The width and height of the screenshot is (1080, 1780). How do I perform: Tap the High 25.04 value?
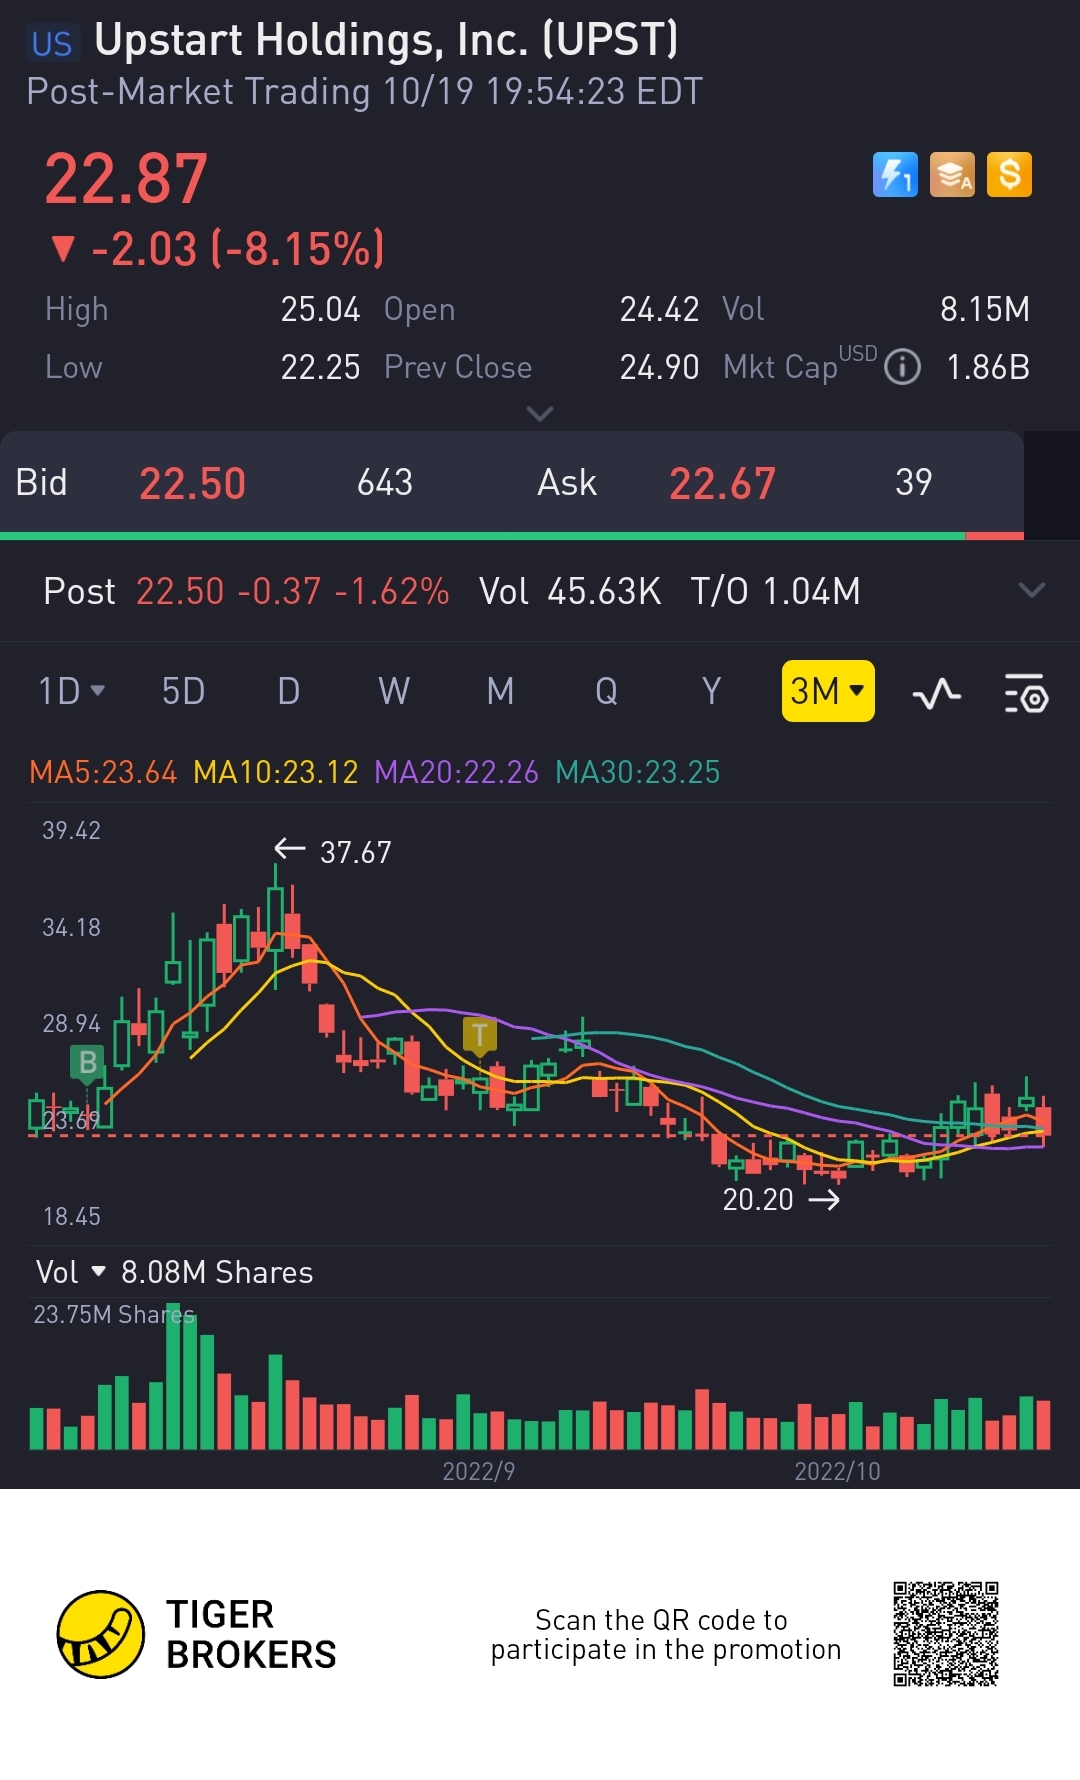click(320, 309)
